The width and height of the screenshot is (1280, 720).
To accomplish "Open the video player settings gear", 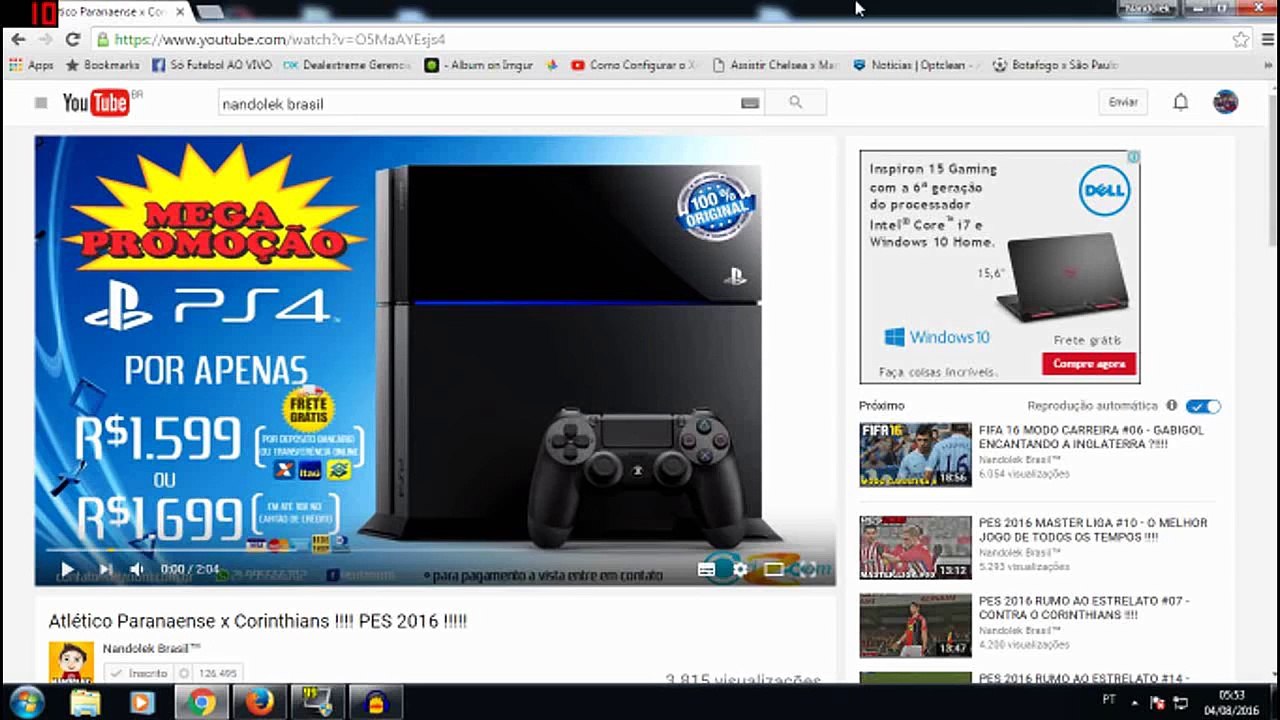I will pos(740,569).
